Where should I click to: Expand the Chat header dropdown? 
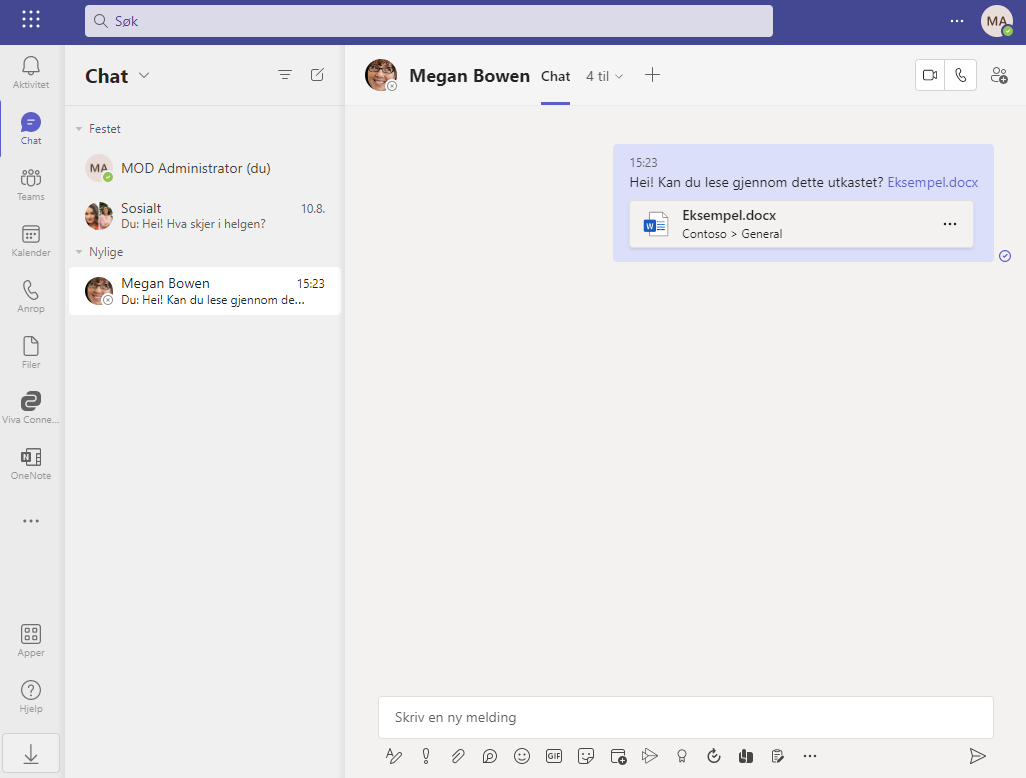pos(144,76)
